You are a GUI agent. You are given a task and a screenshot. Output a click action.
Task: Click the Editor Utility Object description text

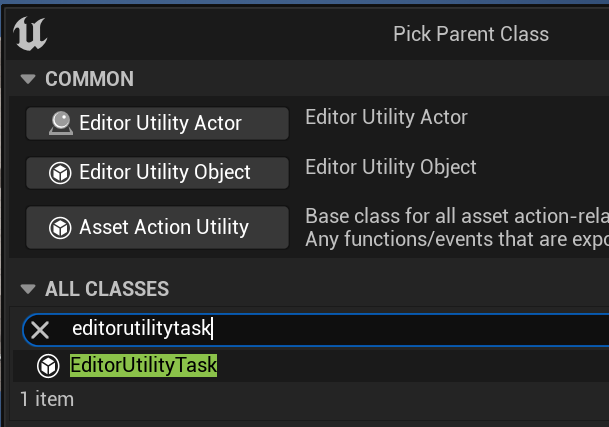tap(391, 167)
